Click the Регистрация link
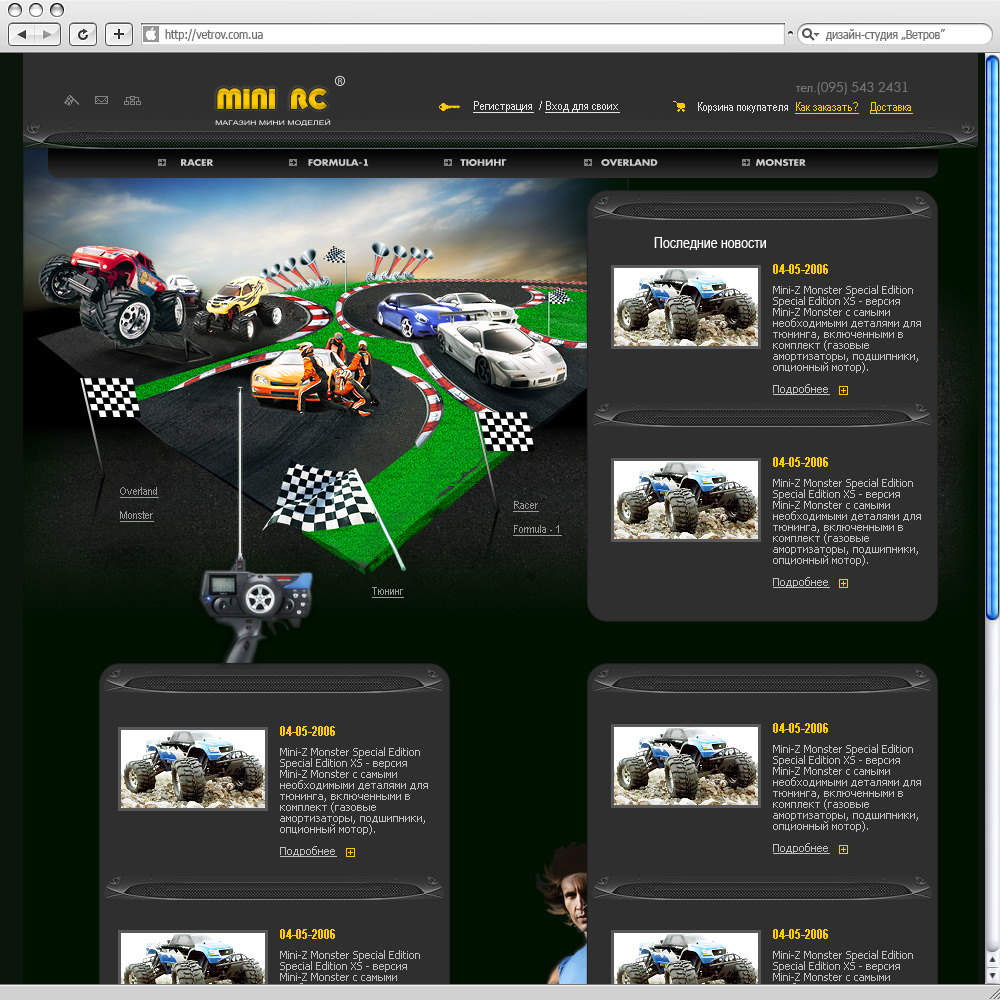 (x=502, y=106)
